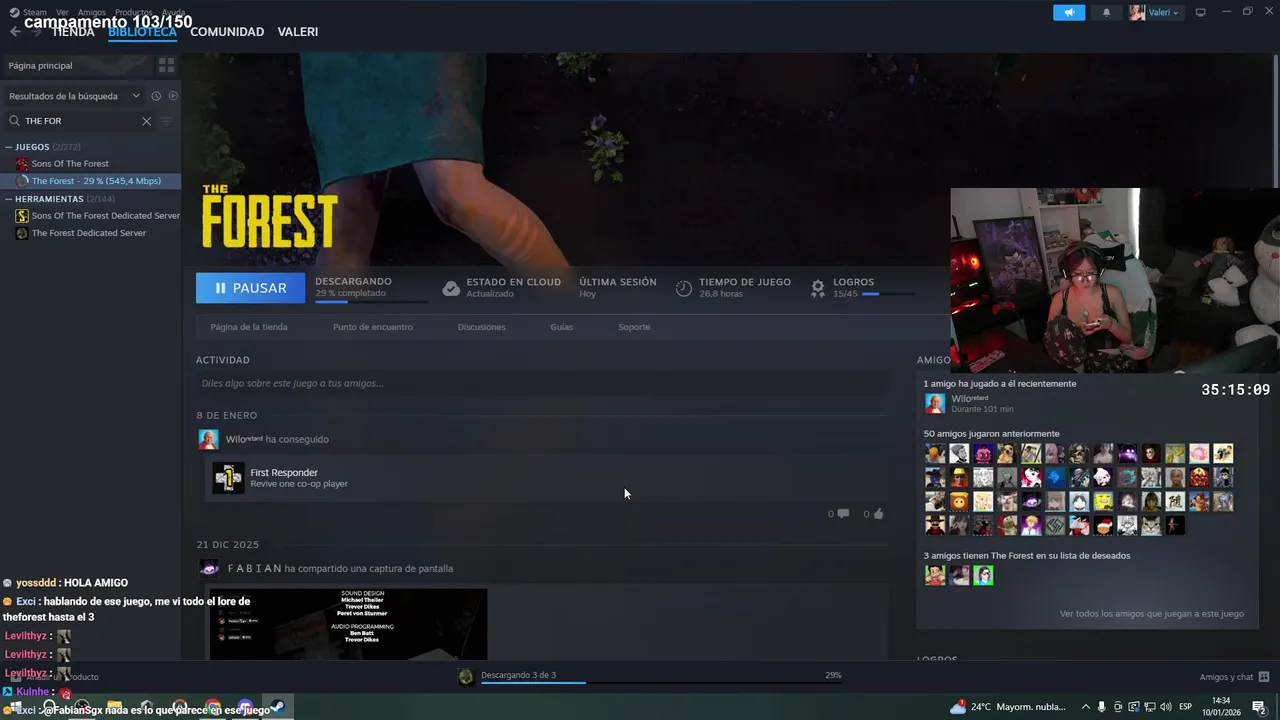
Task: Open F A B I A N's avatar
Action: [209, 568]
